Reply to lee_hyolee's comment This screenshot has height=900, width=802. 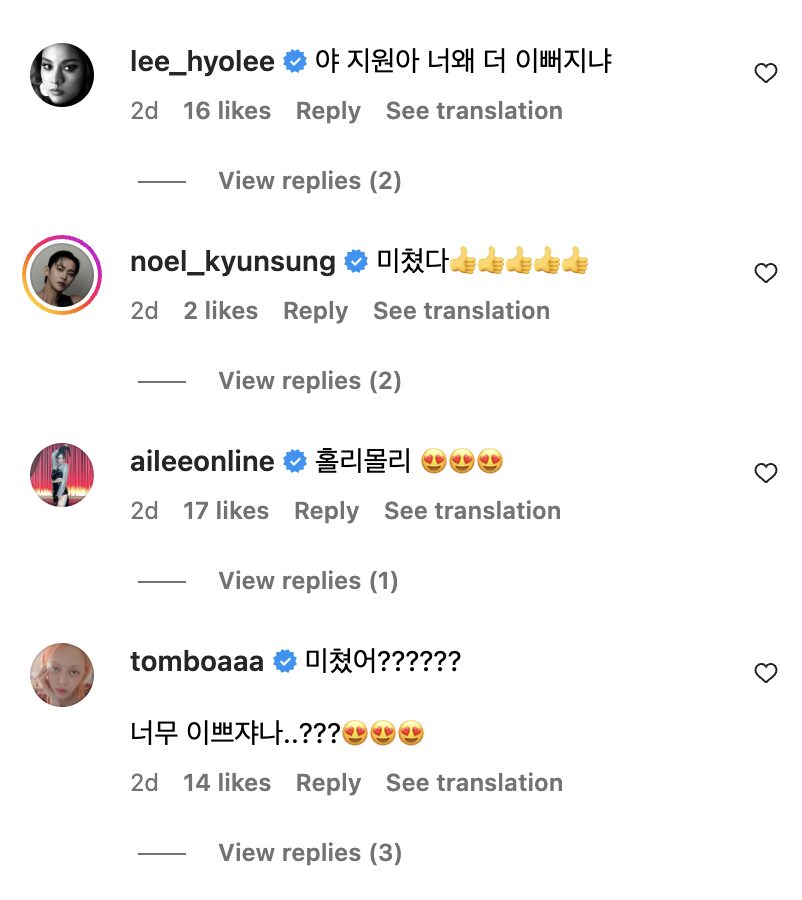coord(328,111)
